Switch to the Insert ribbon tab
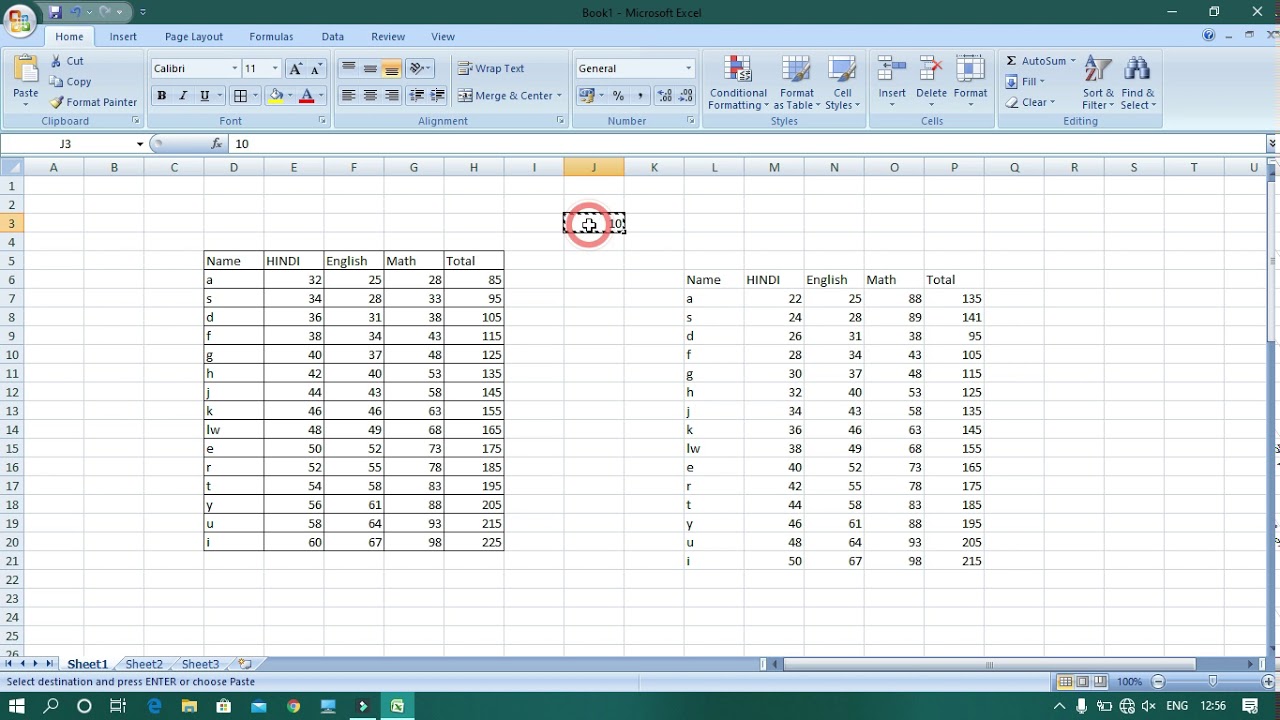Image resolution: width=1280 pixels, height=720 pixels. click(123, 37)
